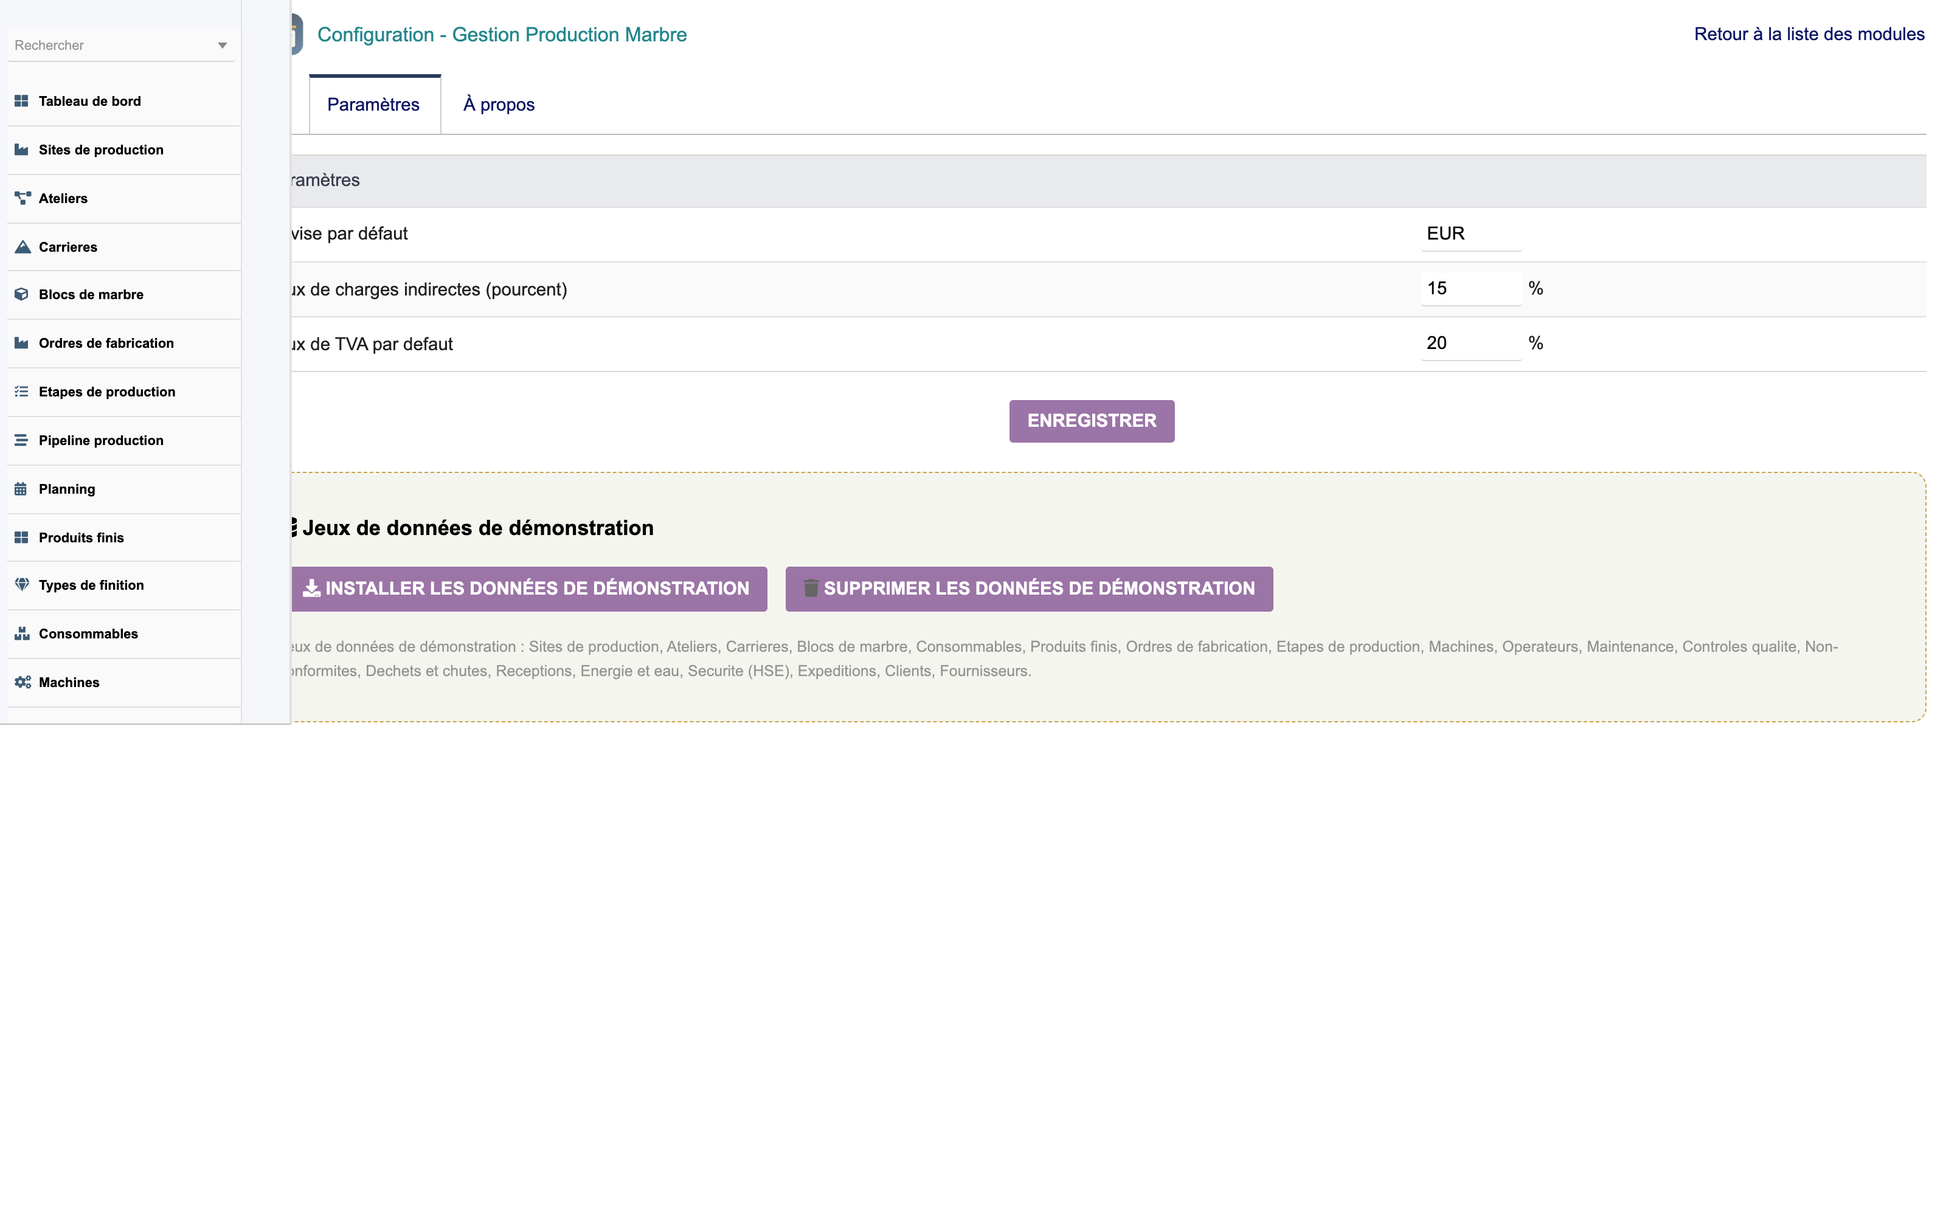
Task: Click the TVA rate field showing 20
Action: tap(1470, 344)
